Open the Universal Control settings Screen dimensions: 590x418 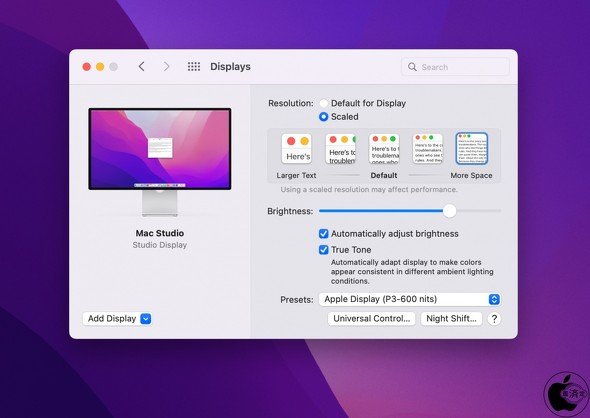point(371,319)
